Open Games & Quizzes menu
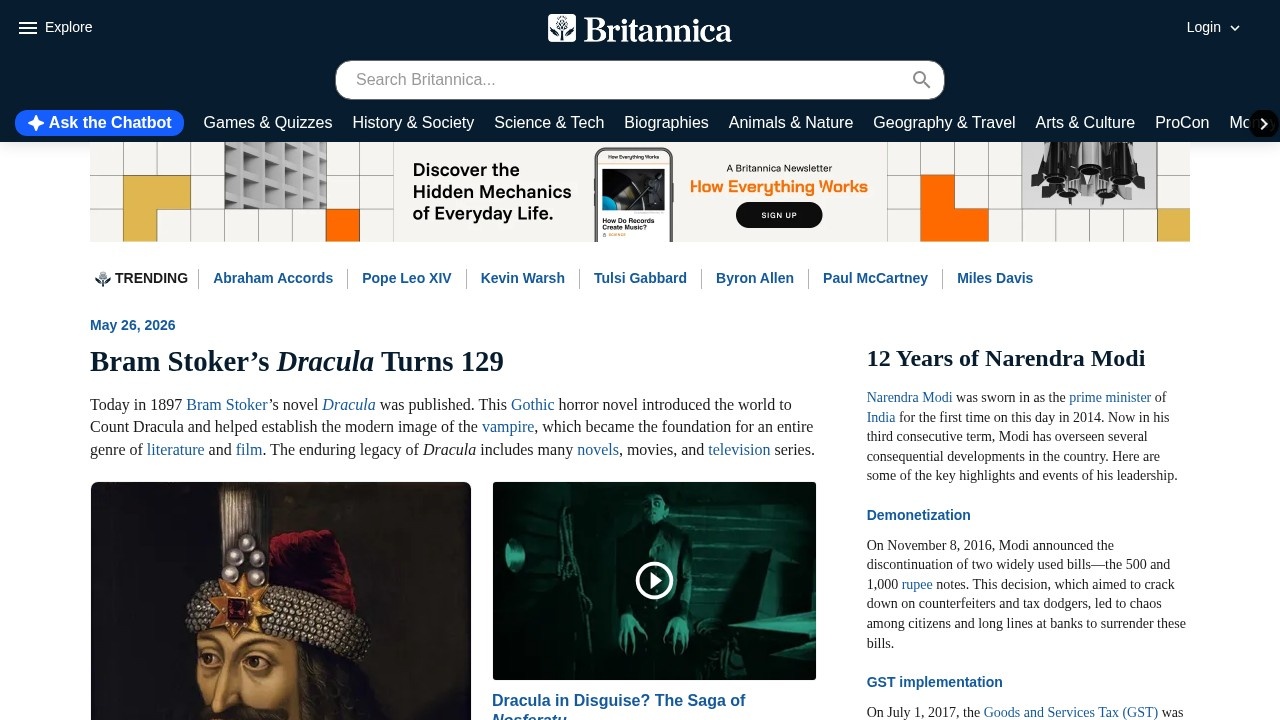The image size is (1280, 720). 268,123
